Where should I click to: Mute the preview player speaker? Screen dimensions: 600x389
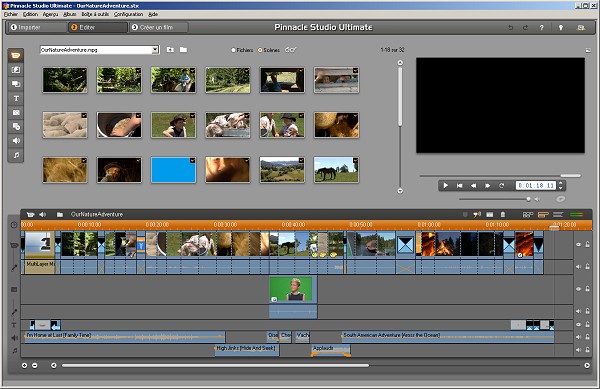537,199
